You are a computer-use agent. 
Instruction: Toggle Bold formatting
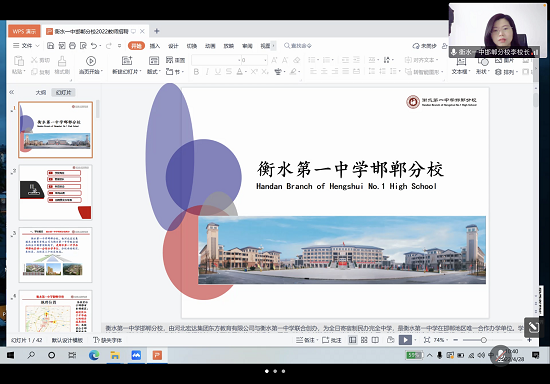(x=196, y=72)
